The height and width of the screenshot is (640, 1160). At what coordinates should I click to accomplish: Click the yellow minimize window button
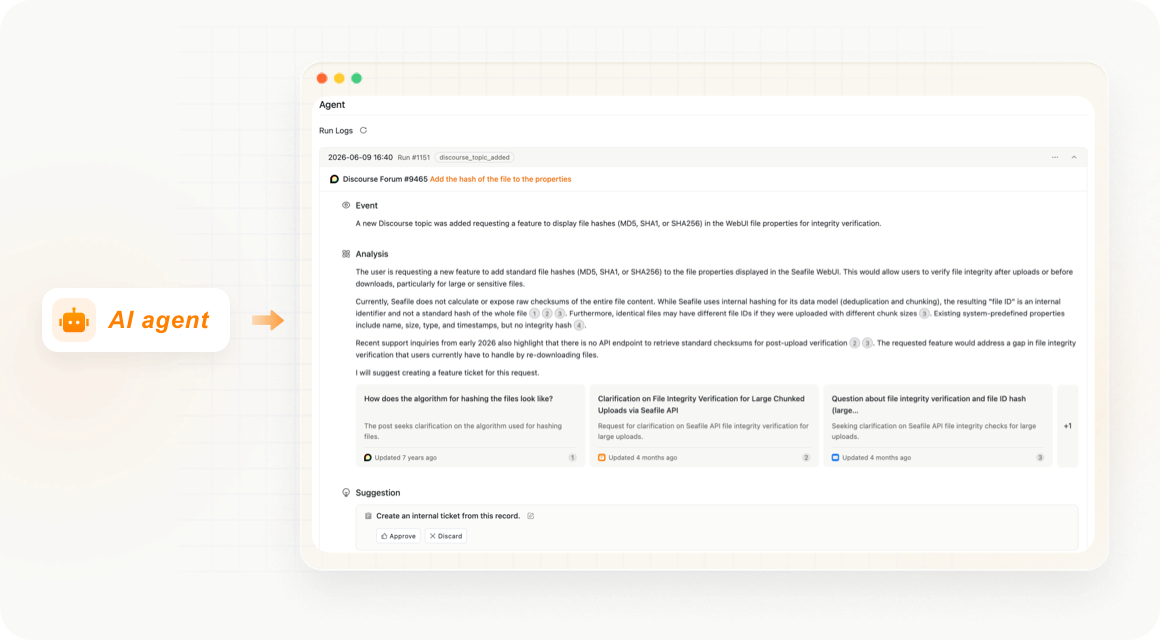coord(339,78)
